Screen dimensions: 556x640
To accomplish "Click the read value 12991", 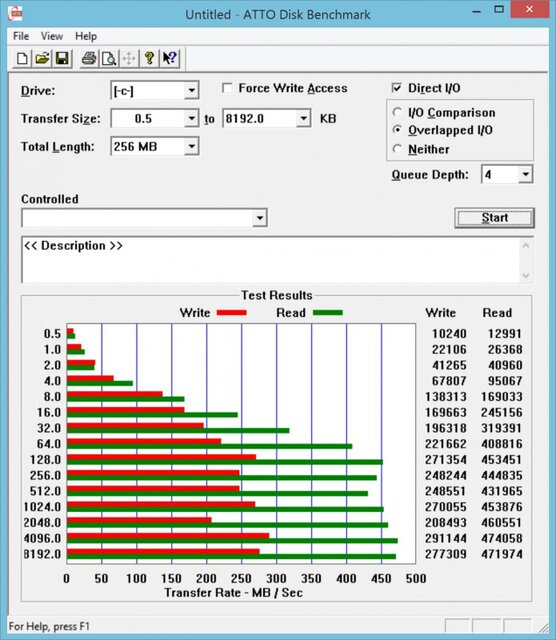I will [x=505, y=334].
